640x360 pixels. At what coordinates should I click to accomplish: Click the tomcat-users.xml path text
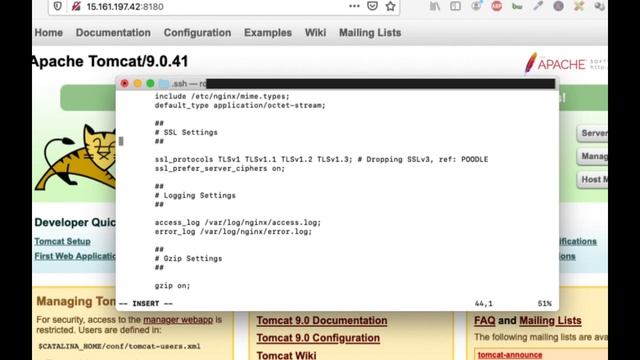tap(119, 346)
